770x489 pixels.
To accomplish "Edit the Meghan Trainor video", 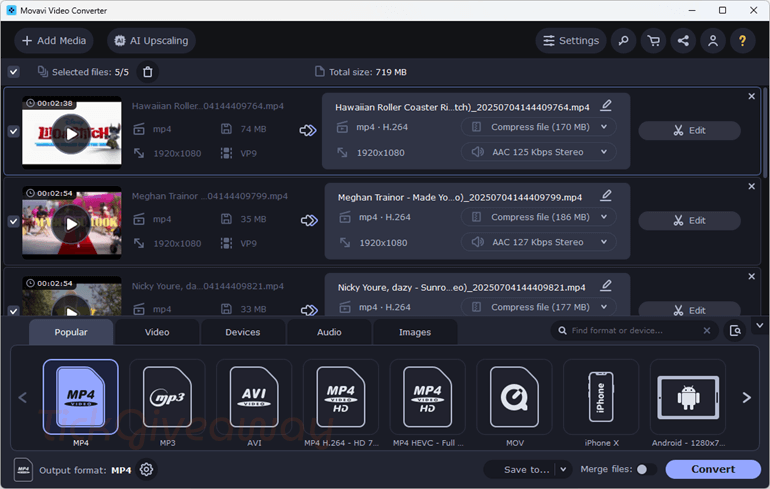I will coord(689,221).
